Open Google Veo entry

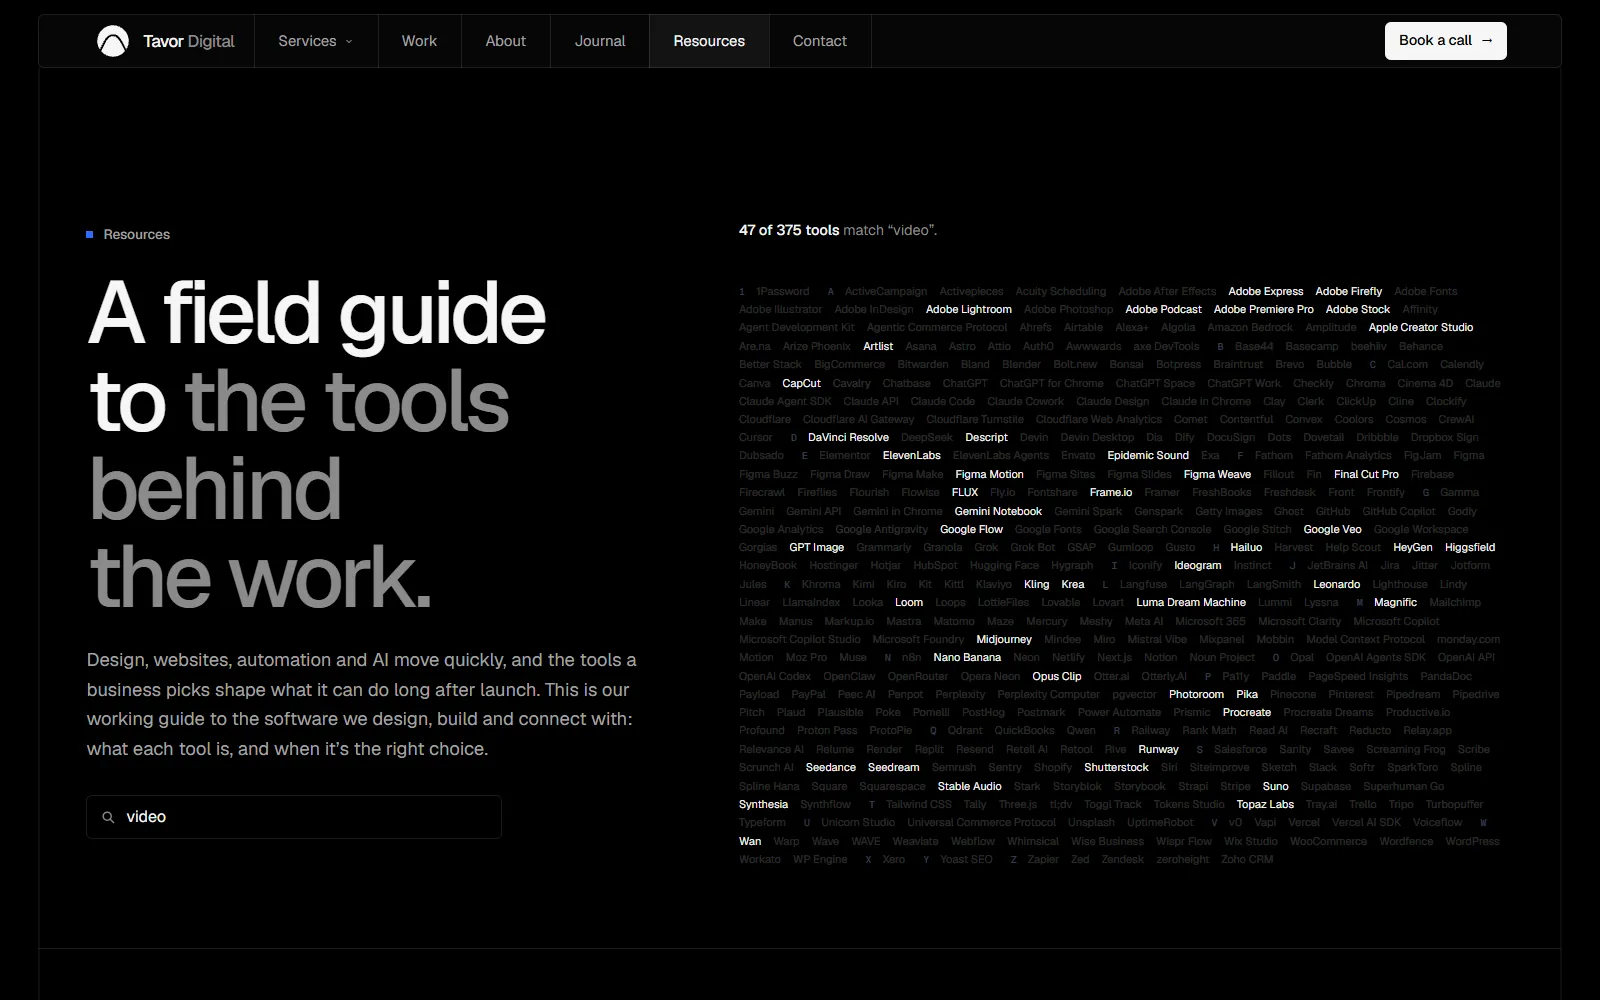click(1332, 529)
